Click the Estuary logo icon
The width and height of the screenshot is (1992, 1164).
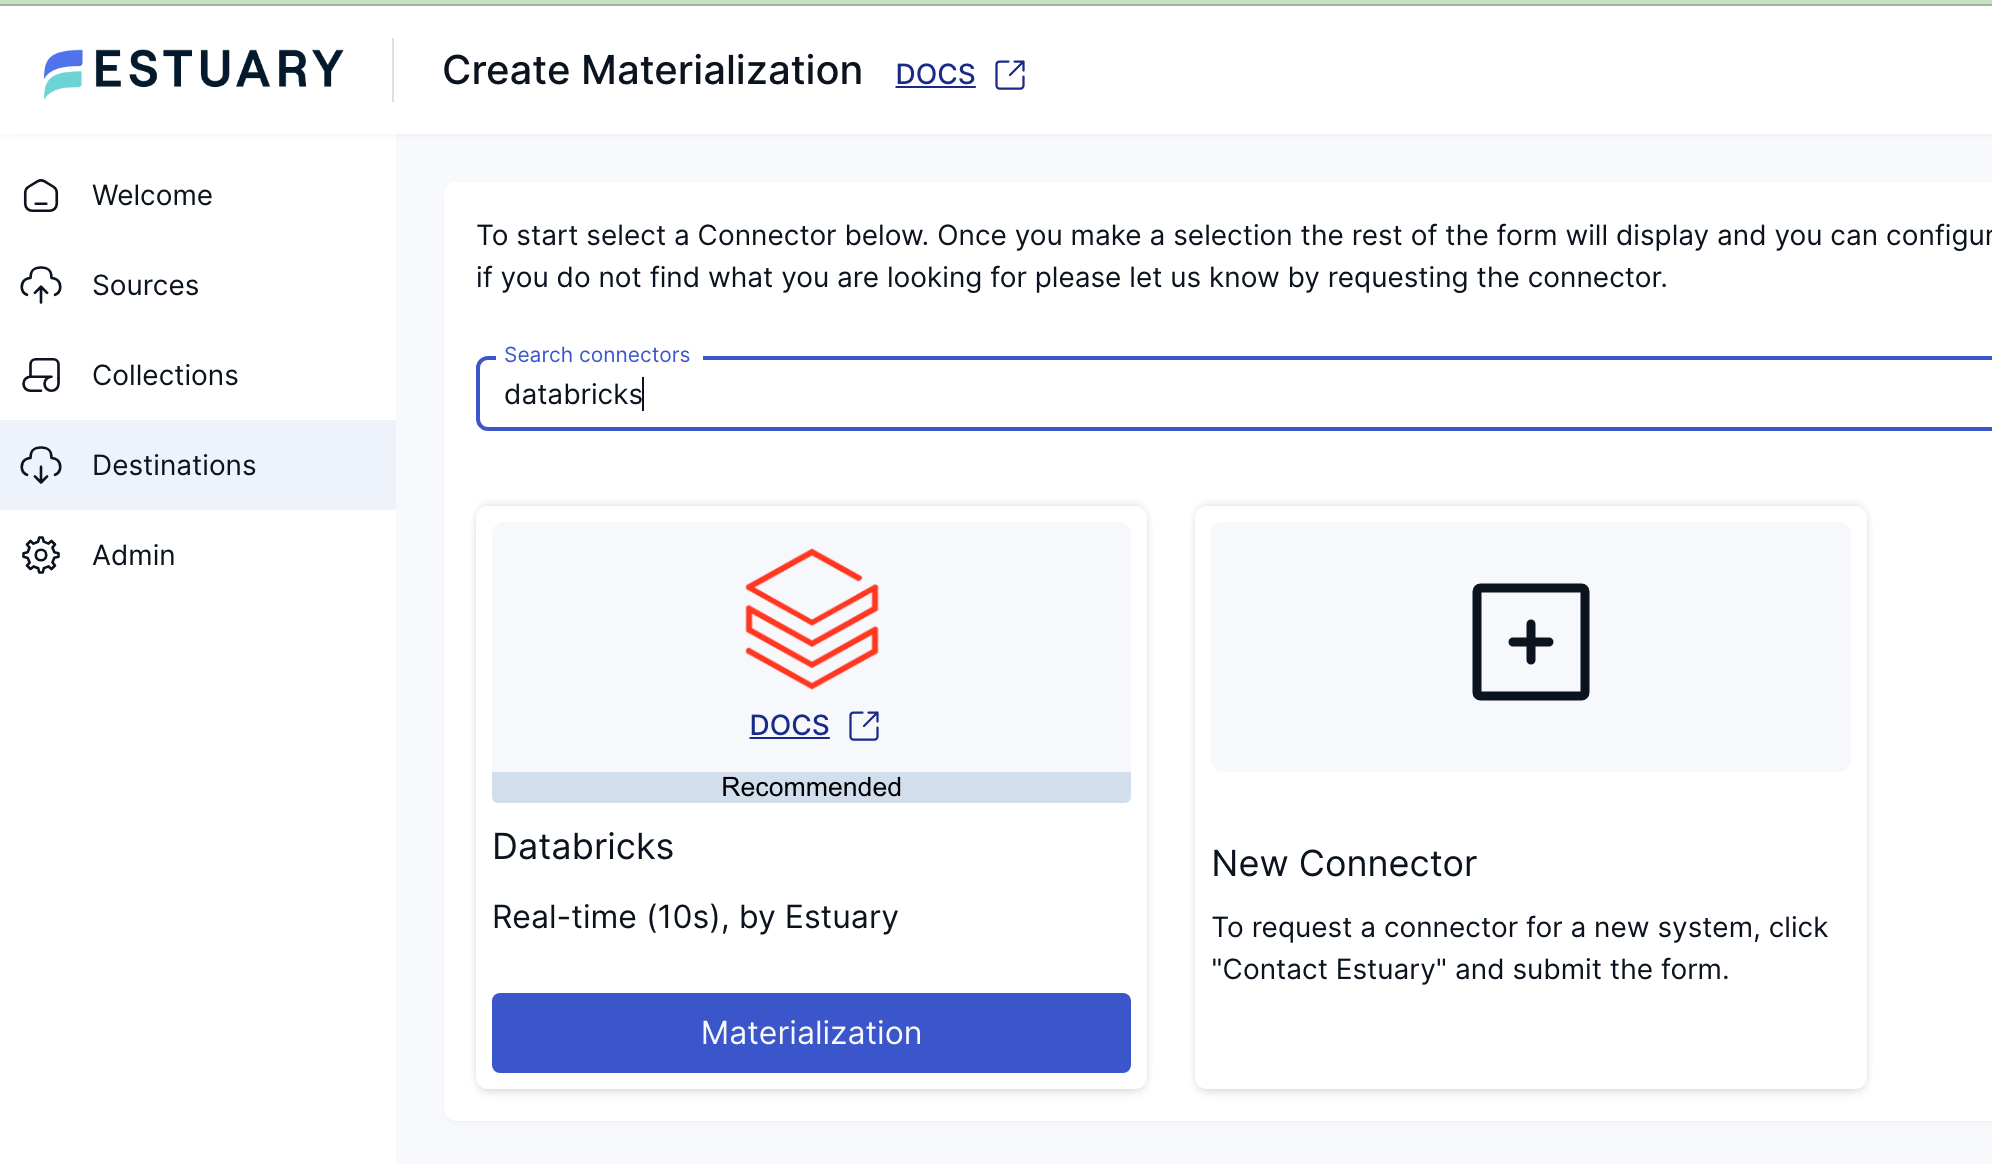point(64,73)
